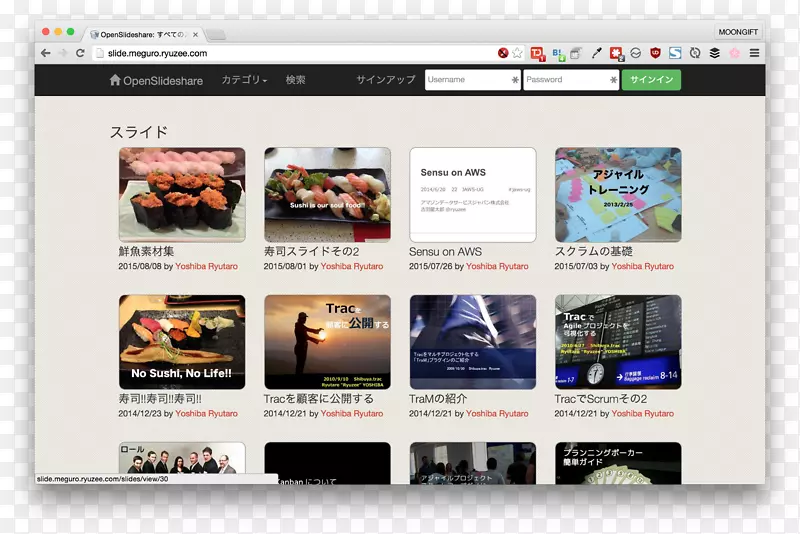Click the MOONGIFT profile button
This screenshot has height=534, width=800.
click(738, 32)
